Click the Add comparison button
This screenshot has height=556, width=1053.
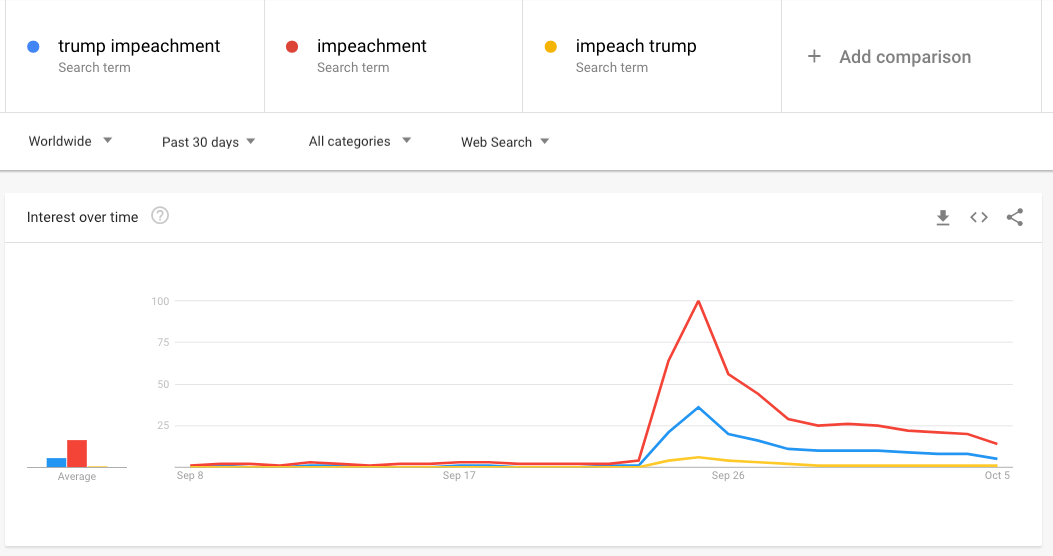point(904,57)
